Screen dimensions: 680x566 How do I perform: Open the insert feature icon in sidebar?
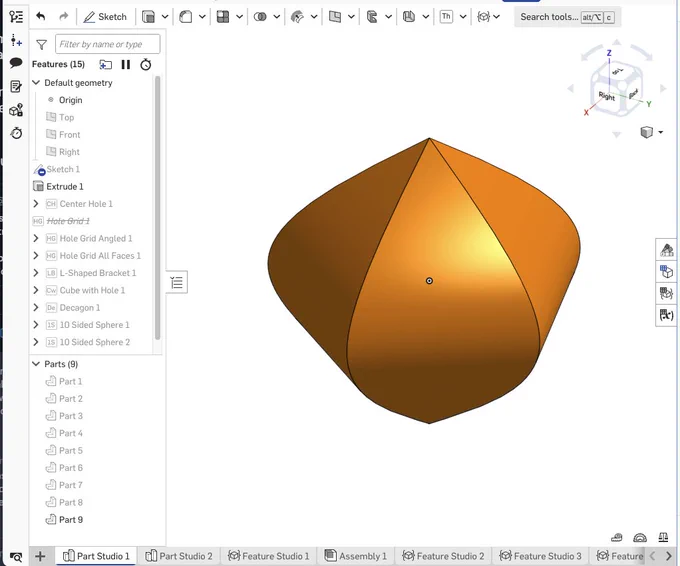pyautogui.click(x=16, y=40)
